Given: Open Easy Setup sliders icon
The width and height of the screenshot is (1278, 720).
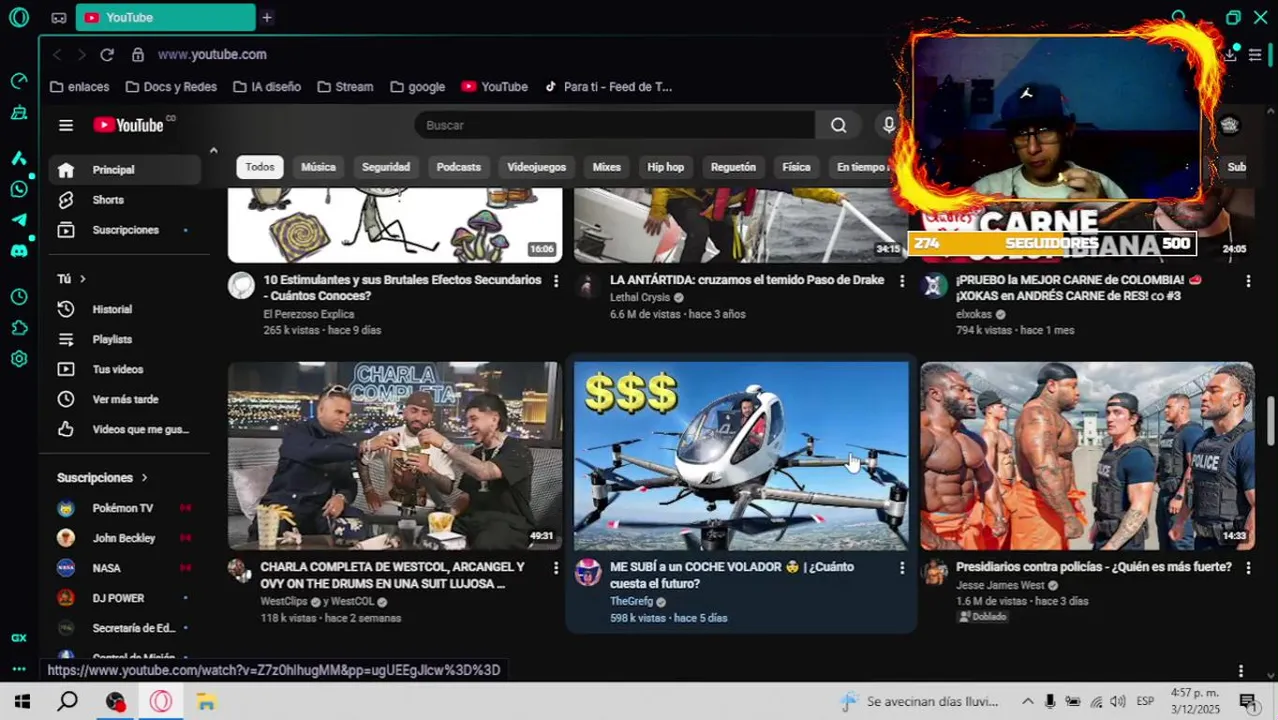Looking at the screenshot, I should coord(1255,55).
